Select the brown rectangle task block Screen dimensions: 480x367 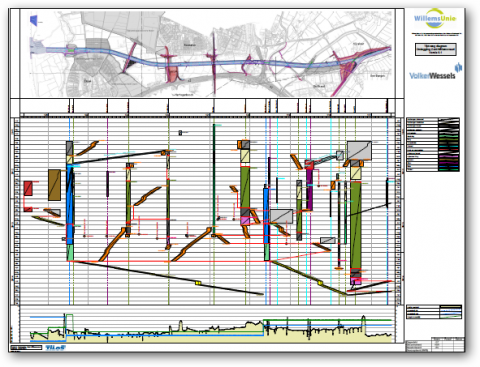54,185
